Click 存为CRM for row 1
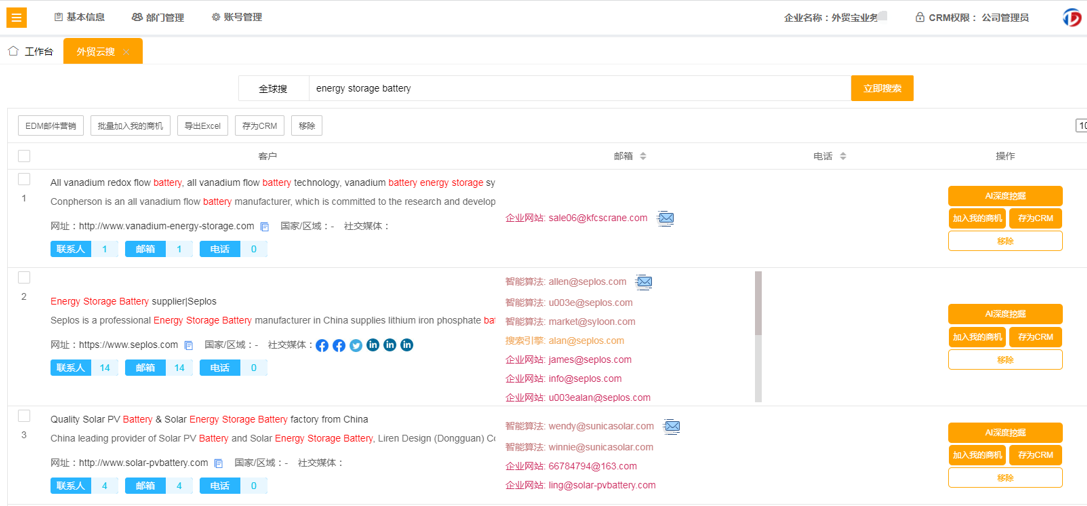 pos(1036,218)
